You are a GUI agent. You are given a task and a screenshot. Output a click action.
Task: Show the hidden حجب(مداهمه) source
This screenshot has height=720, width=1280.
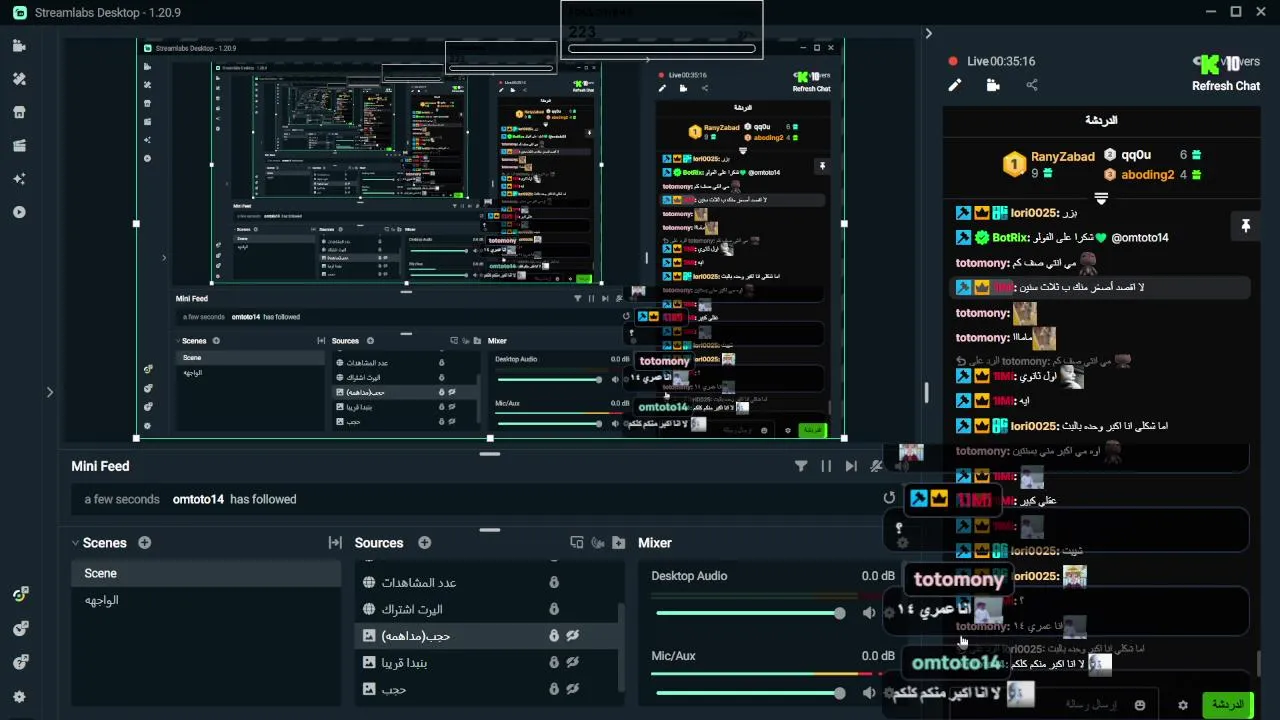pos(574,636)
